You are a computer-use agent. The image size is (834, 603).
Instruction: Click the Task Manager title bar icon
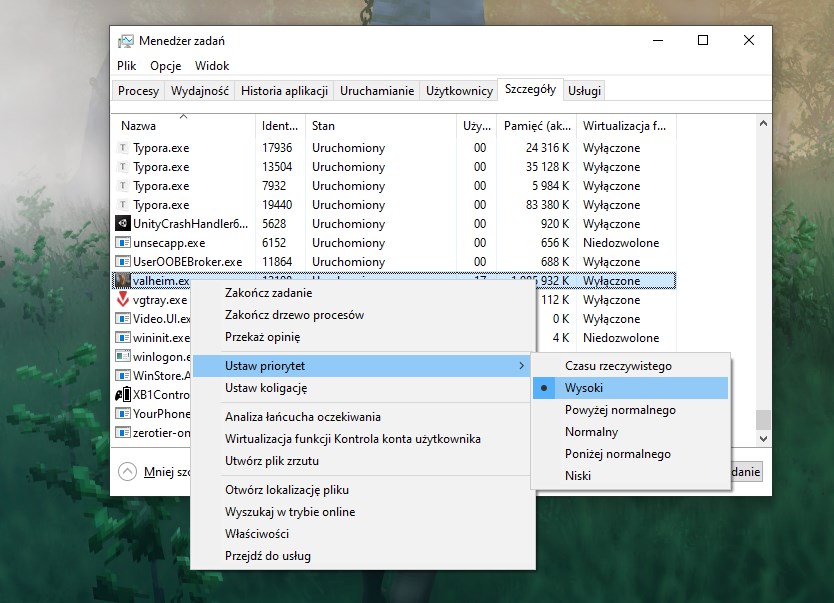[x=126, y=41]
